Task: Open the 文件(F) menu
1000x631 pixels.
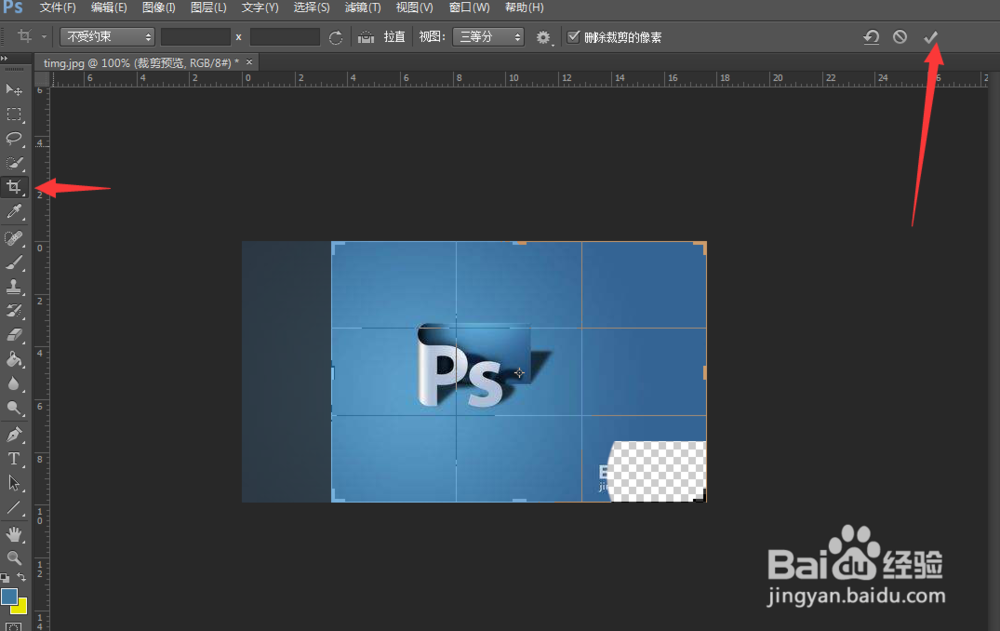Action: (x=57, y=8)
